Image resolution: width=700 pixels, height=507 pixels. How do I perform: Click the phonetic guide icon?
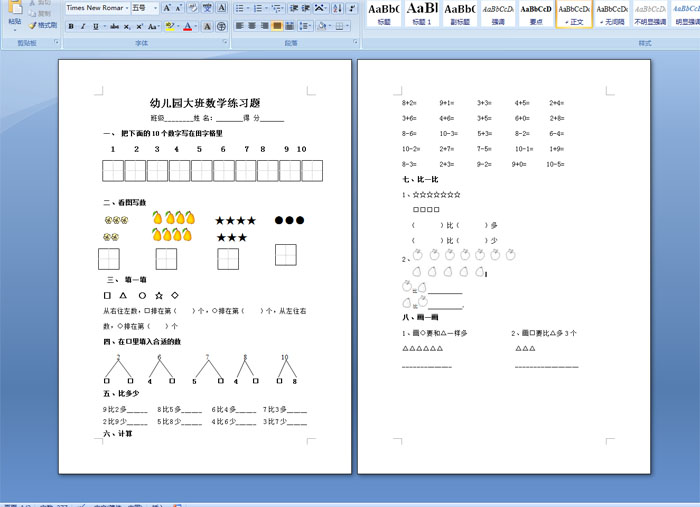208,8
